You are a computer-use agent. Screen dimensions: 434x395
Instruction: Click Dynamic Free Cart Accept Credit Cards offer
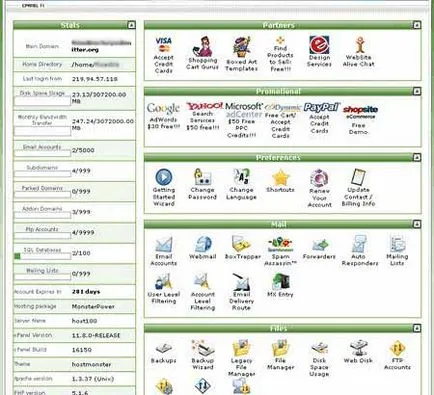[x=283, y=108]
